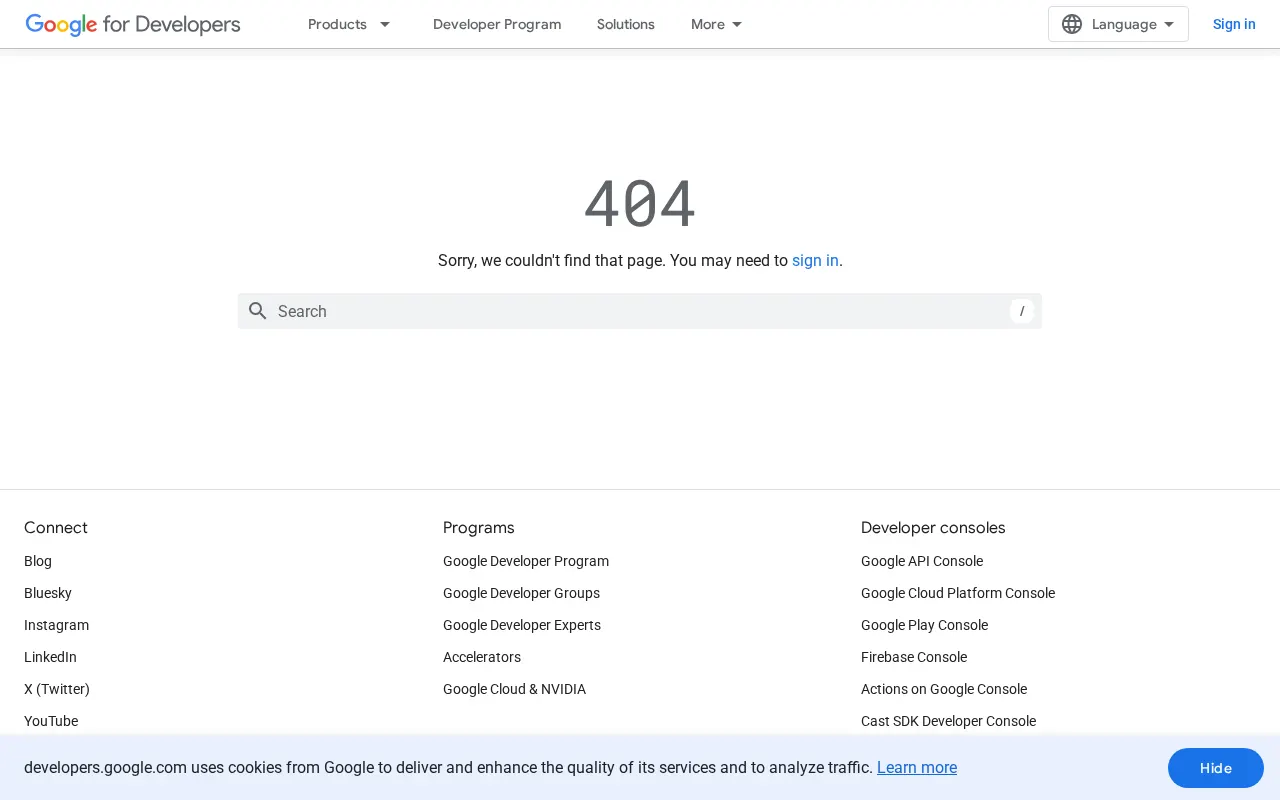Viewport: 1280px width, 800px height.
Task: Click the Developer consoles heading
Action: point(933,527)
